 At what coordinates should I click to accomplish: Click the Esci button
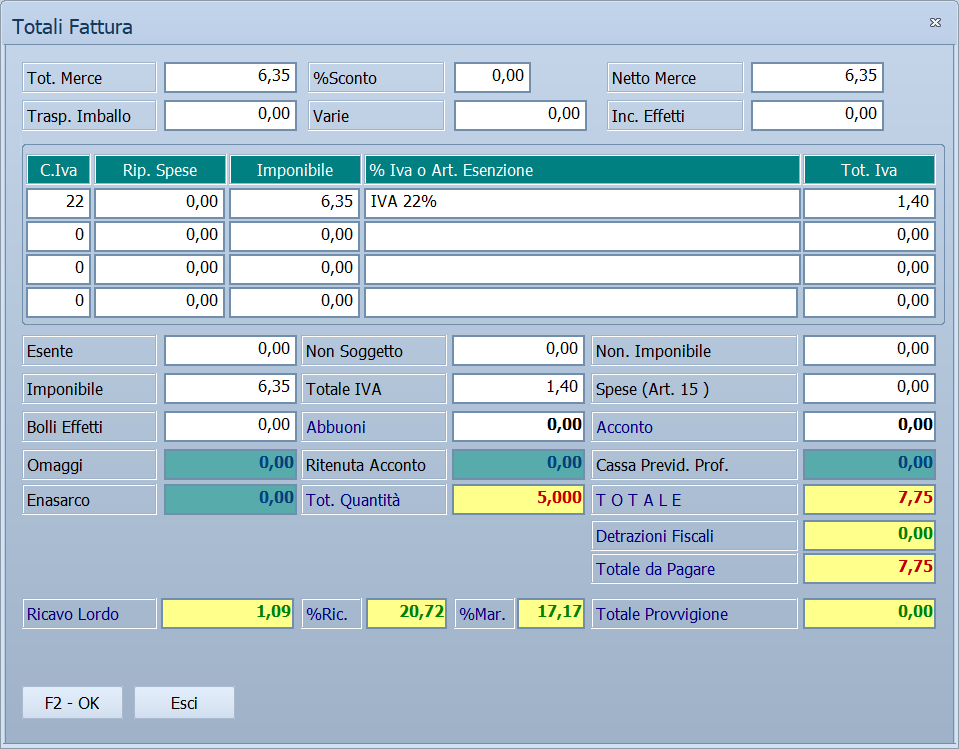click(184, 703)
